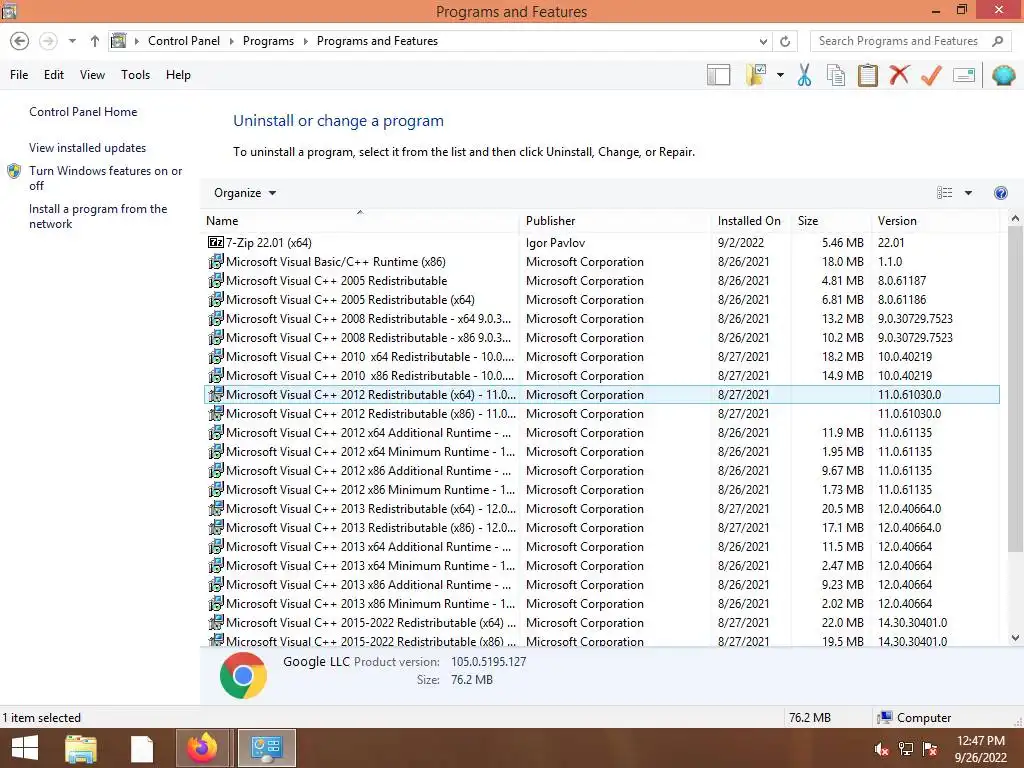Click the Cut scissors toolbar icon
1024x768 pixels.
click(x=805, y=75)
